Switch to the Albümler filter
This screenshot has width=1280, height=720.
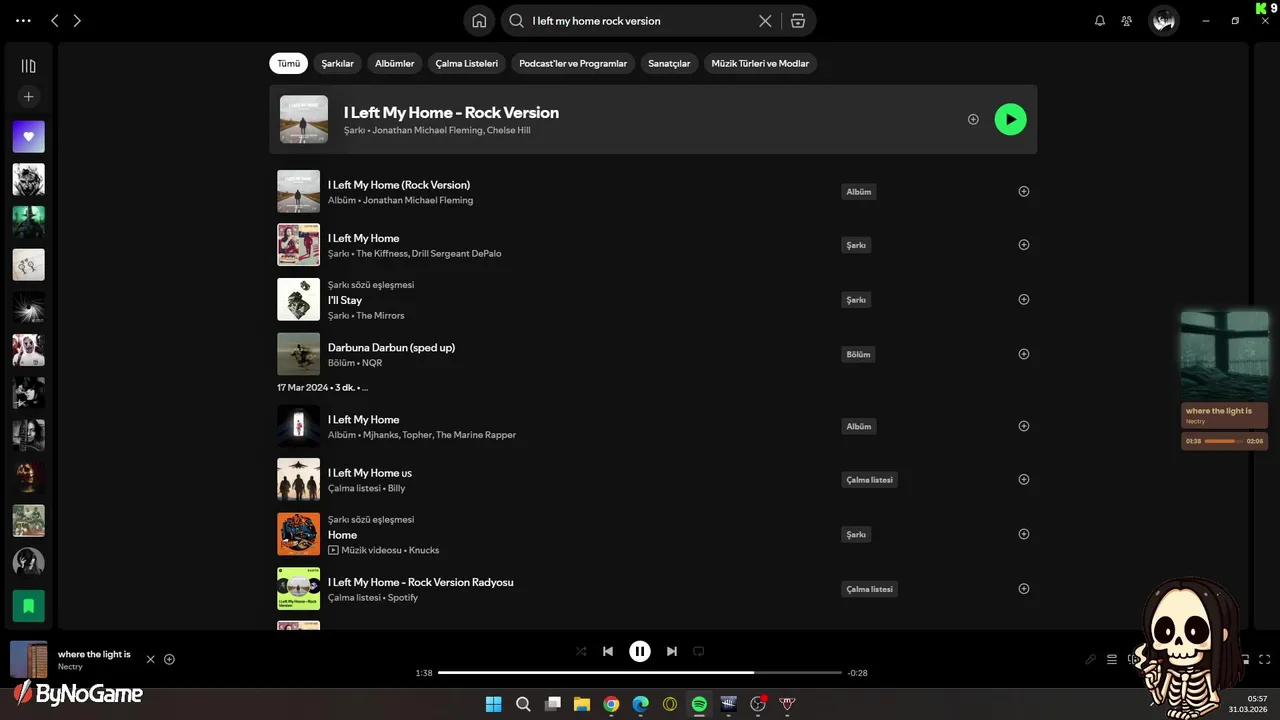click(x=394, y=63)
